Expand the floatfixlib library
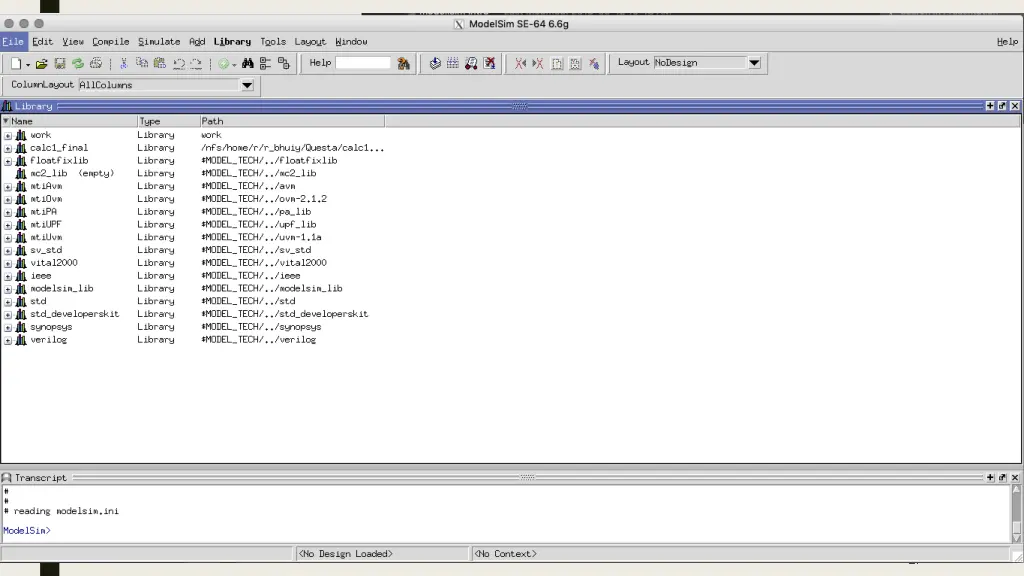Screen dimensions: 1024x576 [x=8, y=161]
